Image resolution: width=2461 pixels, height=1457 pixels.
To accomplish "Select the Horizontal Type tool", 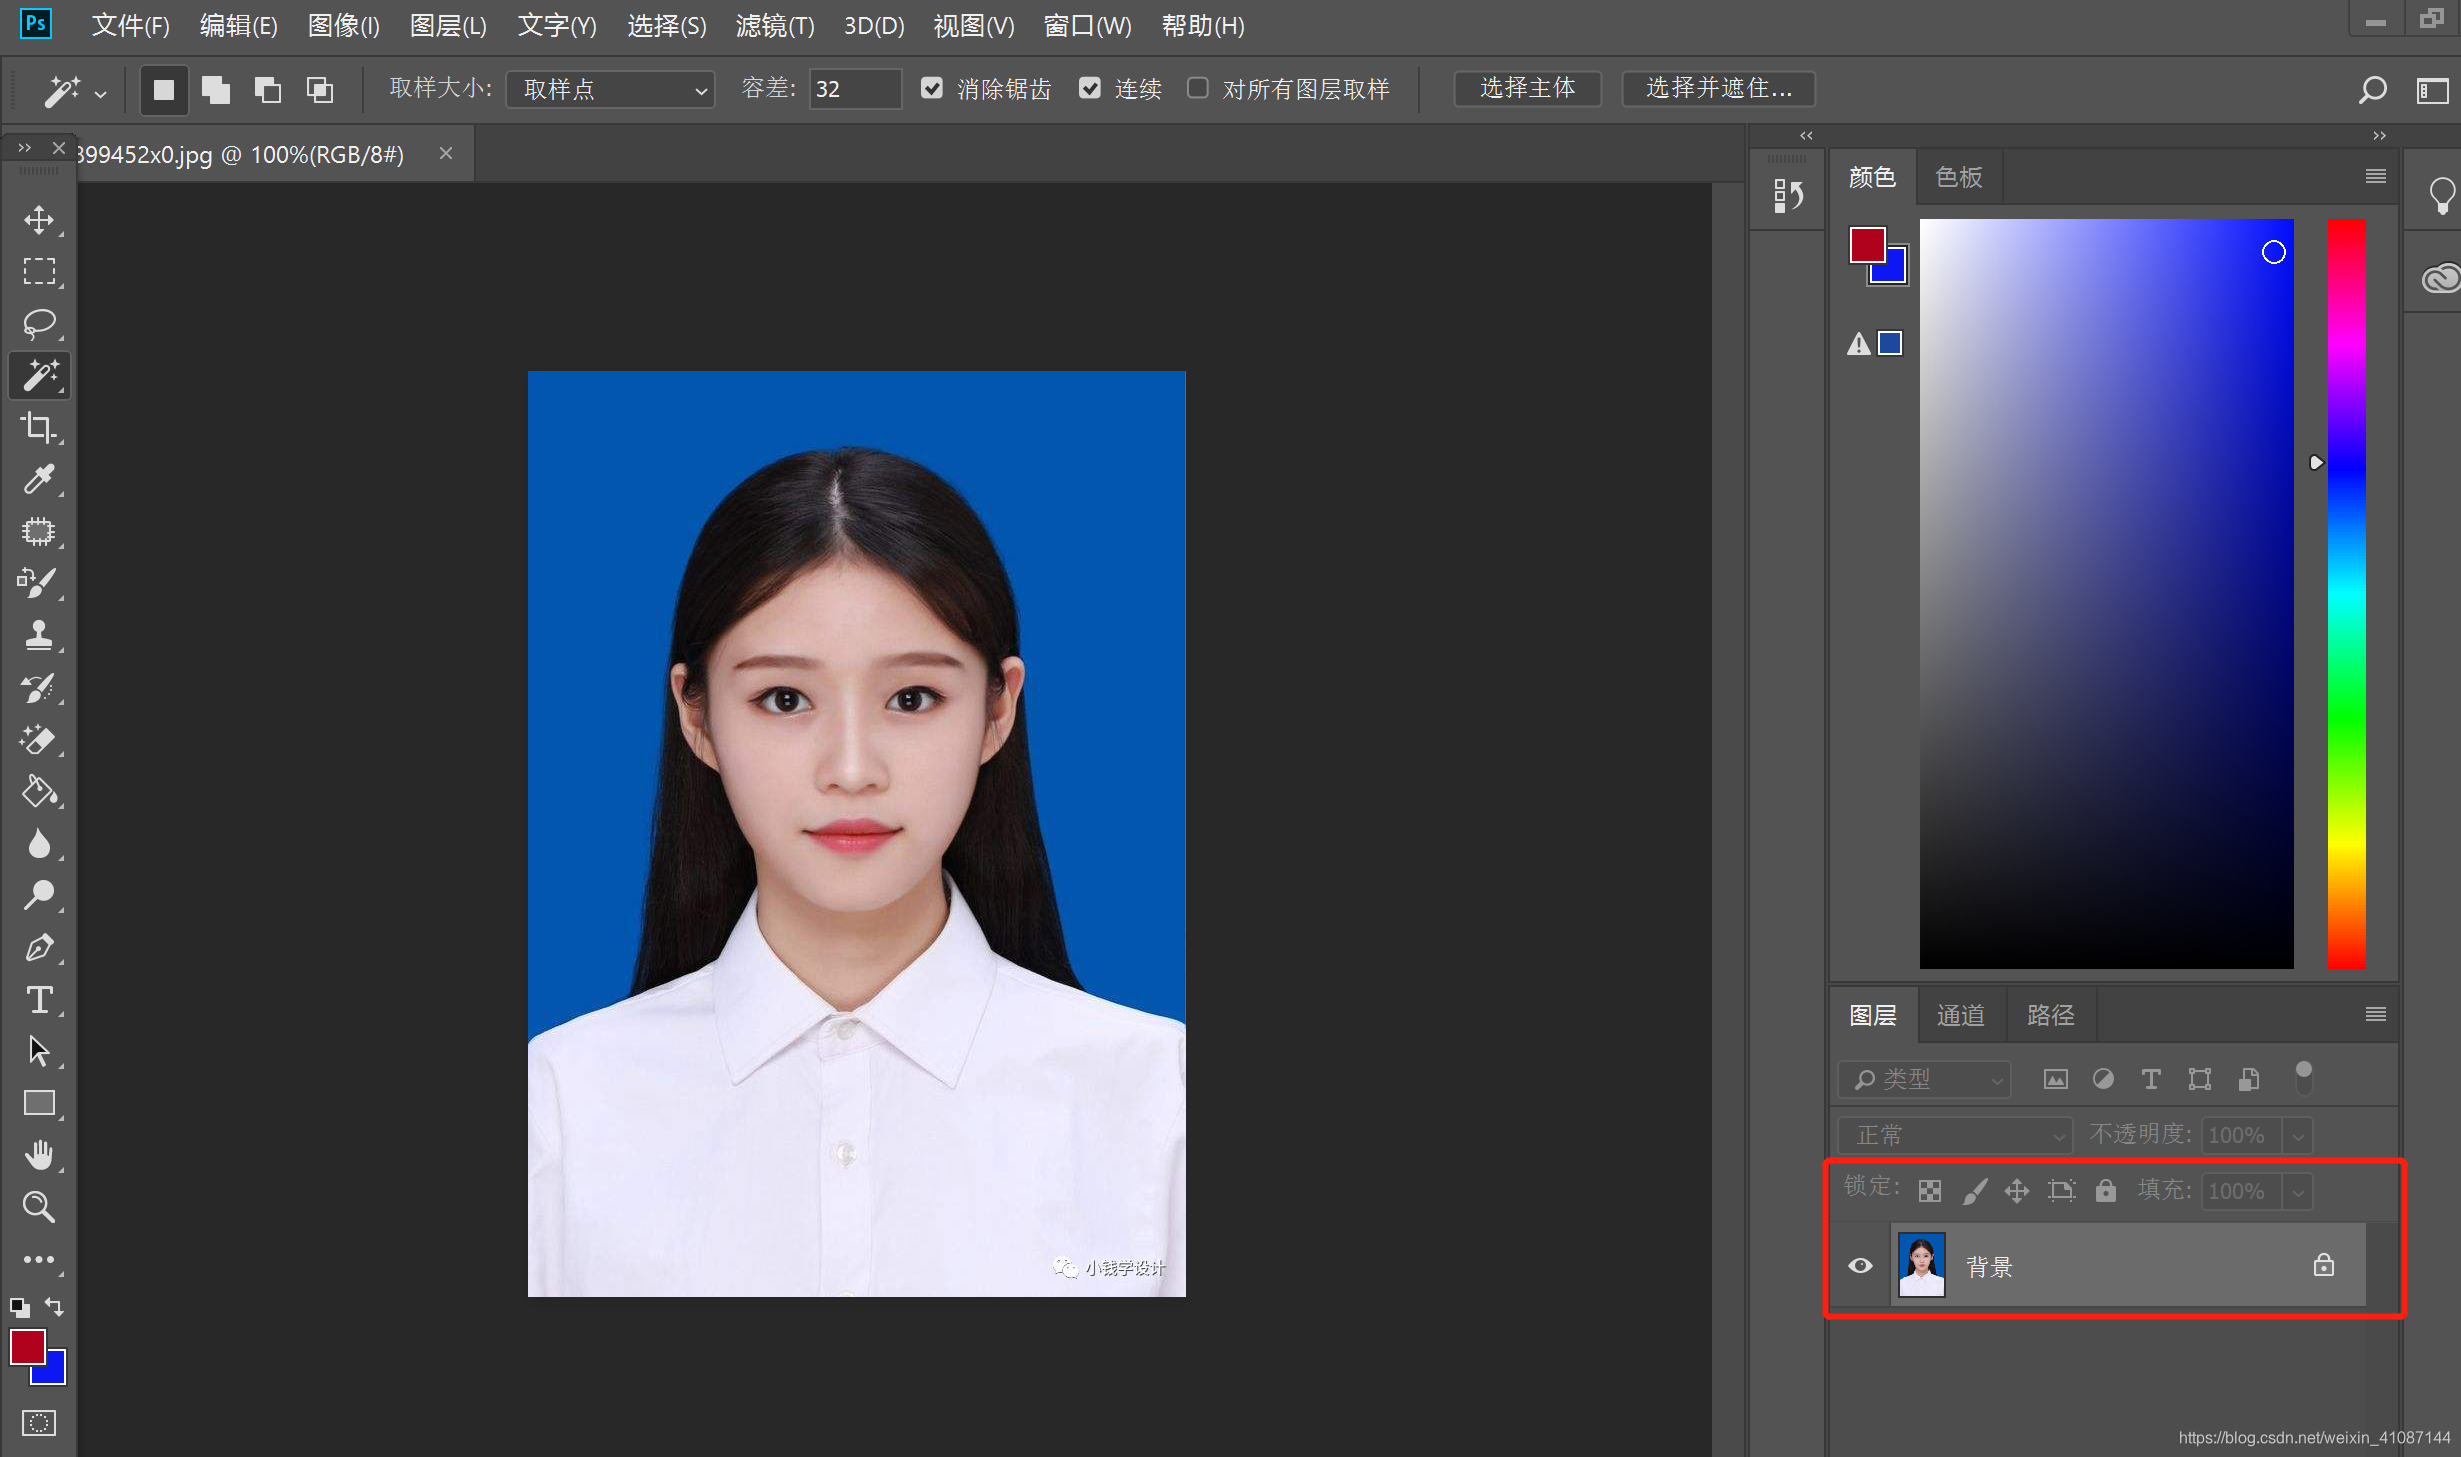I will (39, 1000).
